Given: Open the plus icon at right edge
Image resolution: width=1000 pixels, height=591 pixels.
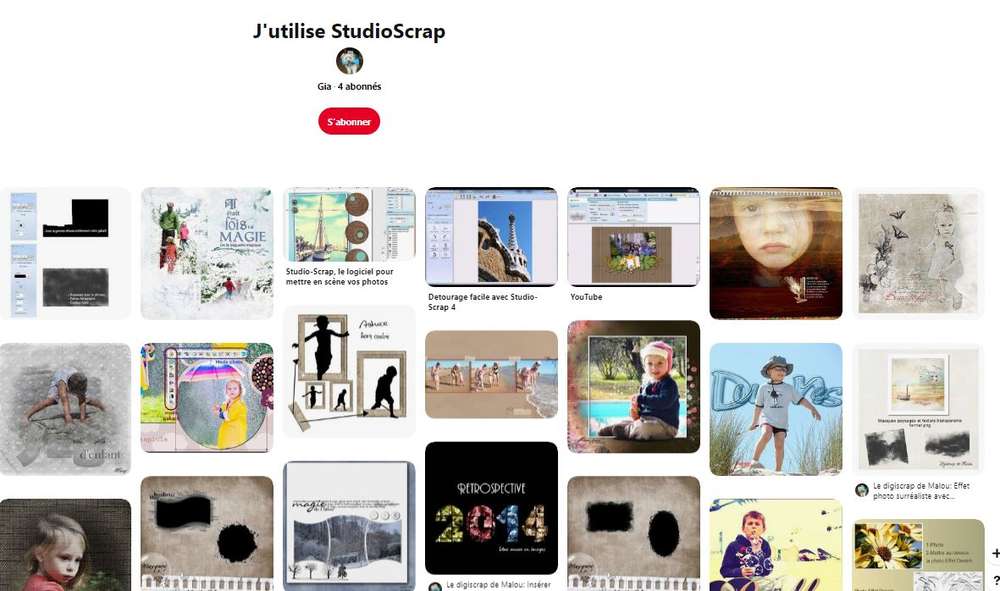Looking at the screenshot, I should (995, 553).
